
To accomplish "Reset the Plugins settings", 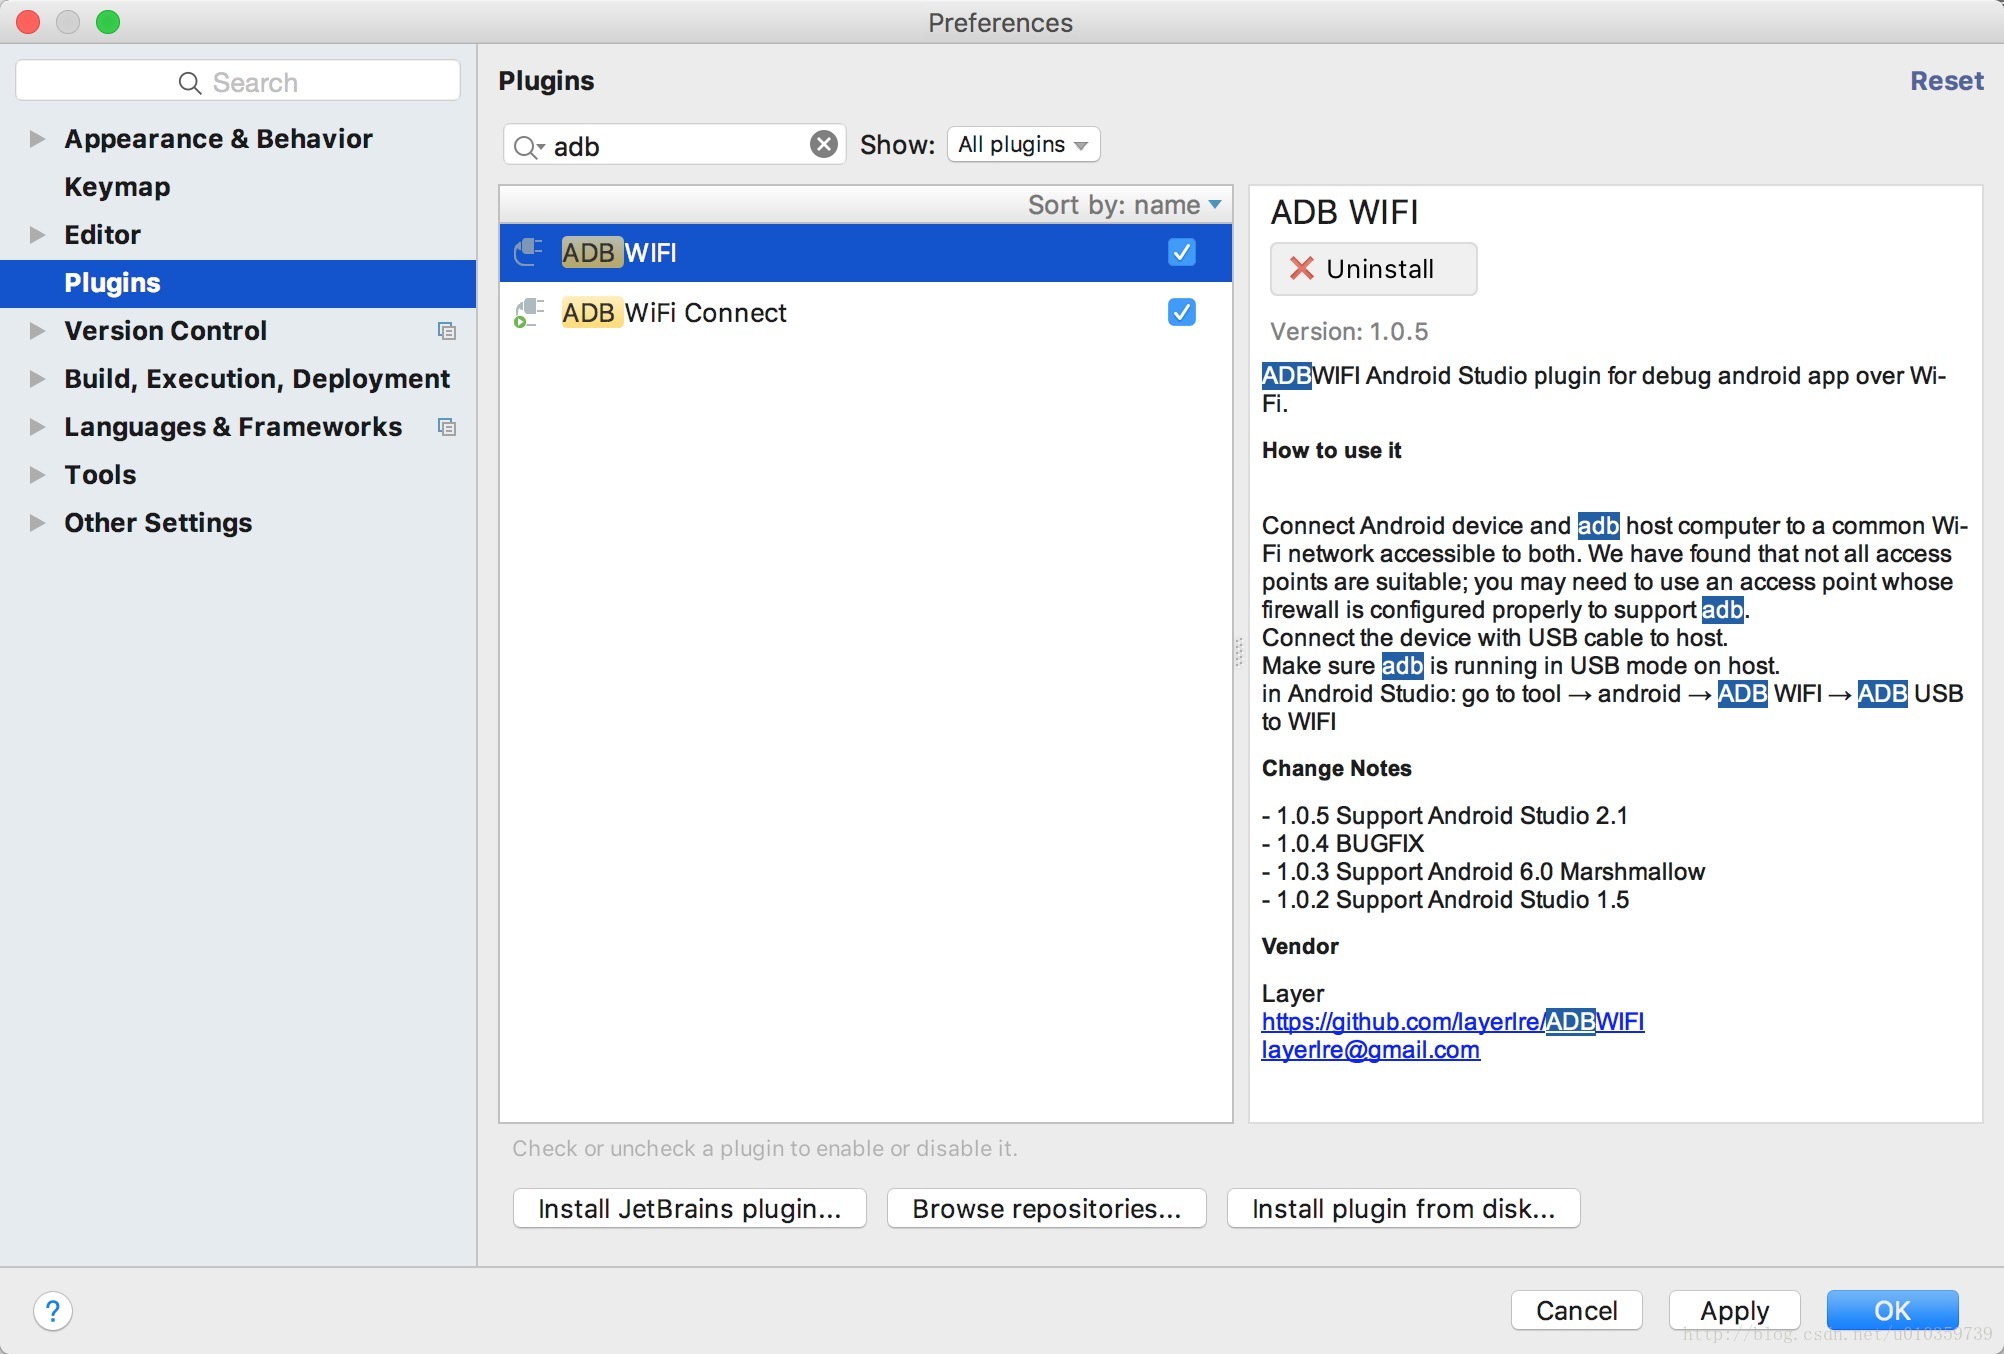I will pos(1946,81).
